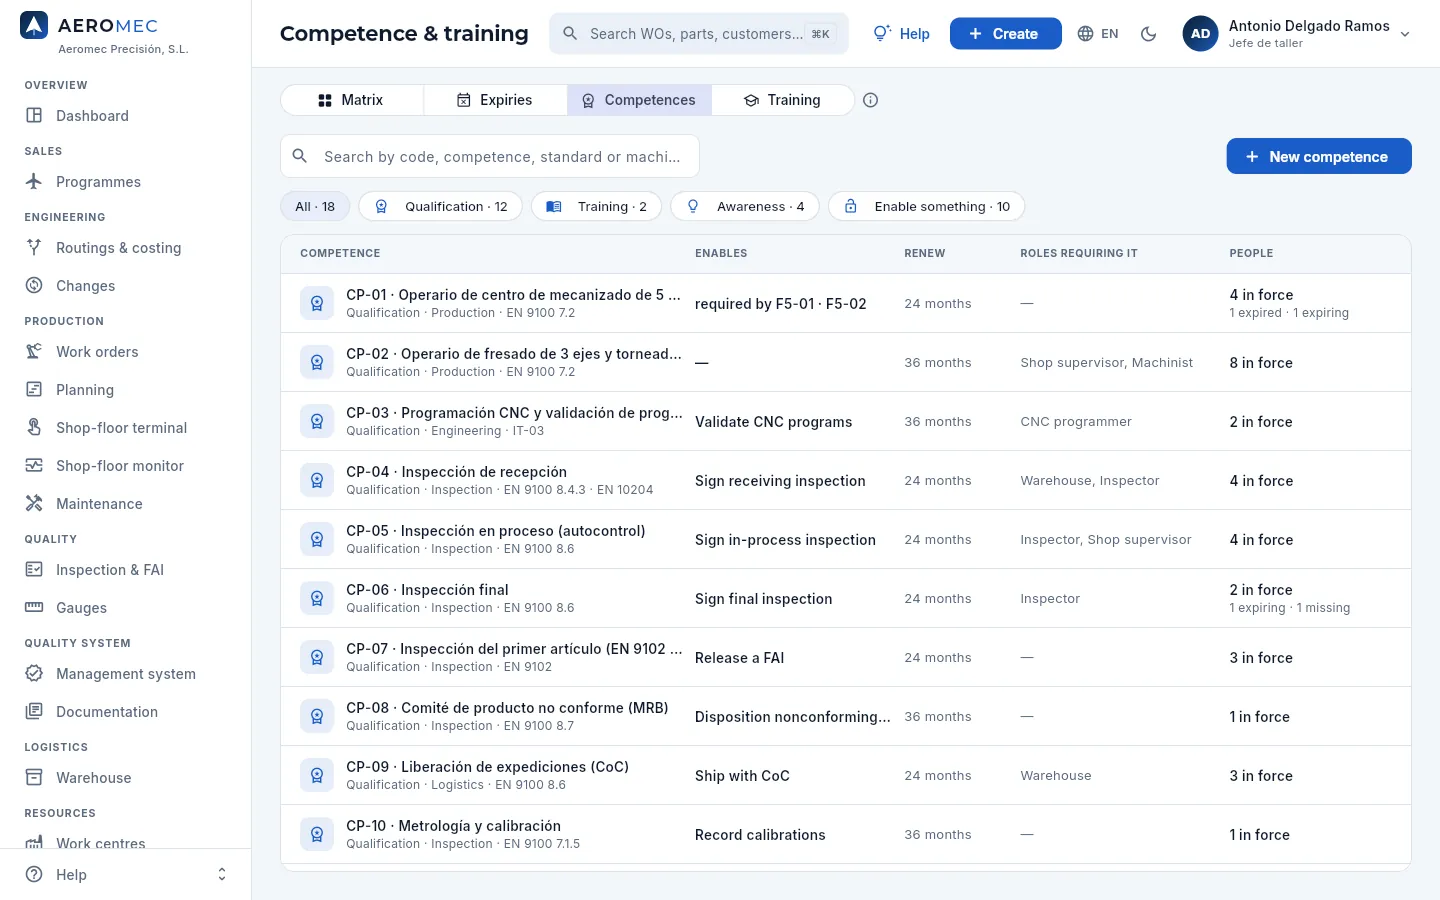This screenshot has width=1440, height=900.
Task: Filter by Training · 2 chip
Action: coord(596,206)
